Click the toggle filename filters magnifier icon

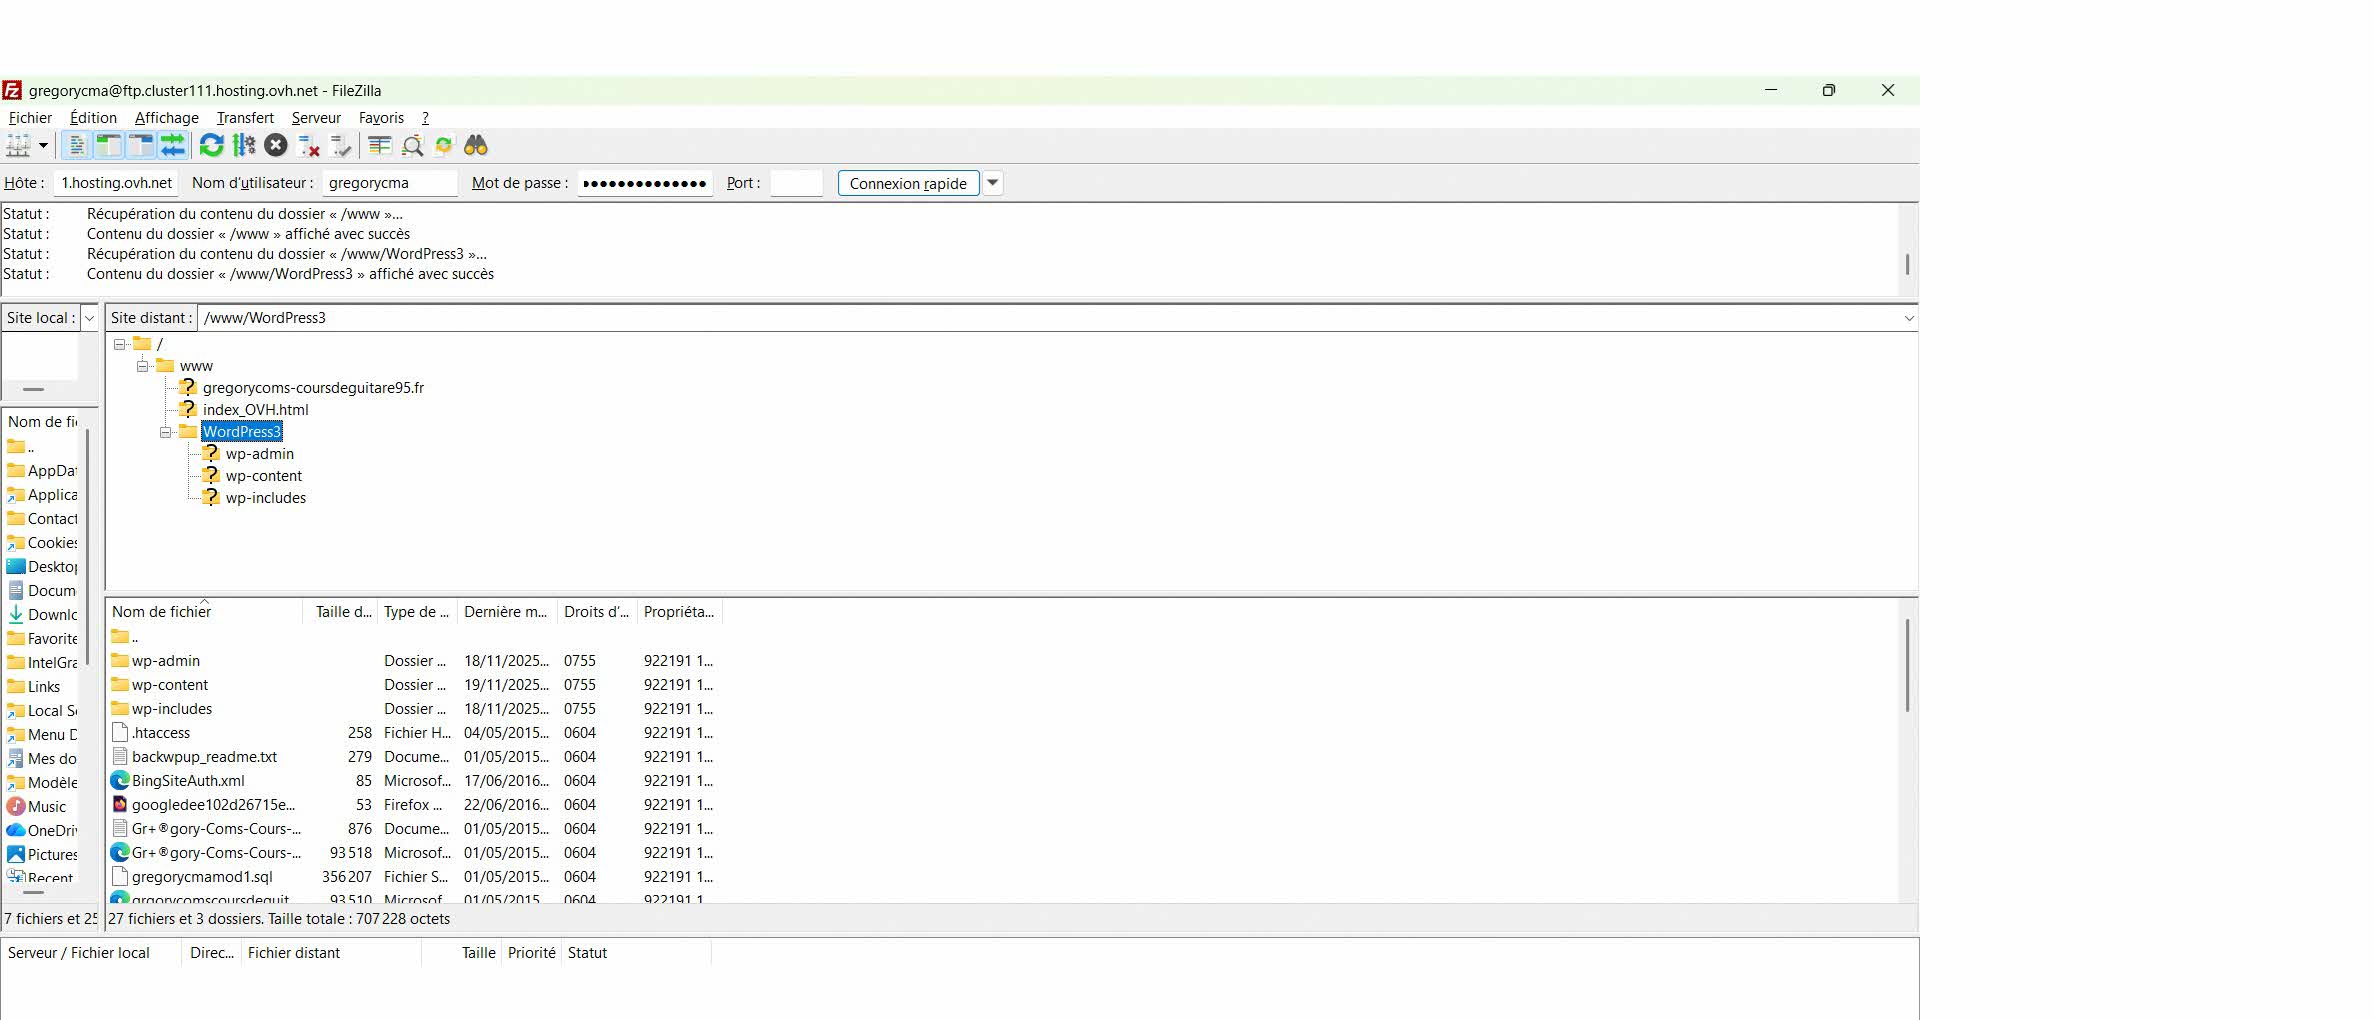[412, 146]
